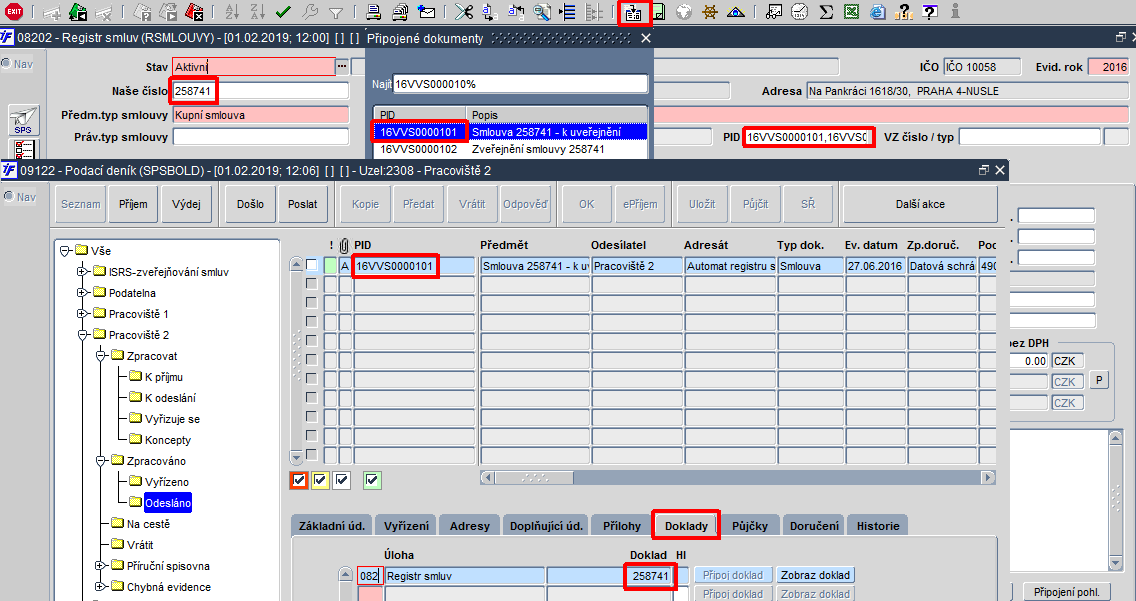This screenshot has height=601, width=1136.
Task: Click the Poslat button
Action: pos(302,204)
